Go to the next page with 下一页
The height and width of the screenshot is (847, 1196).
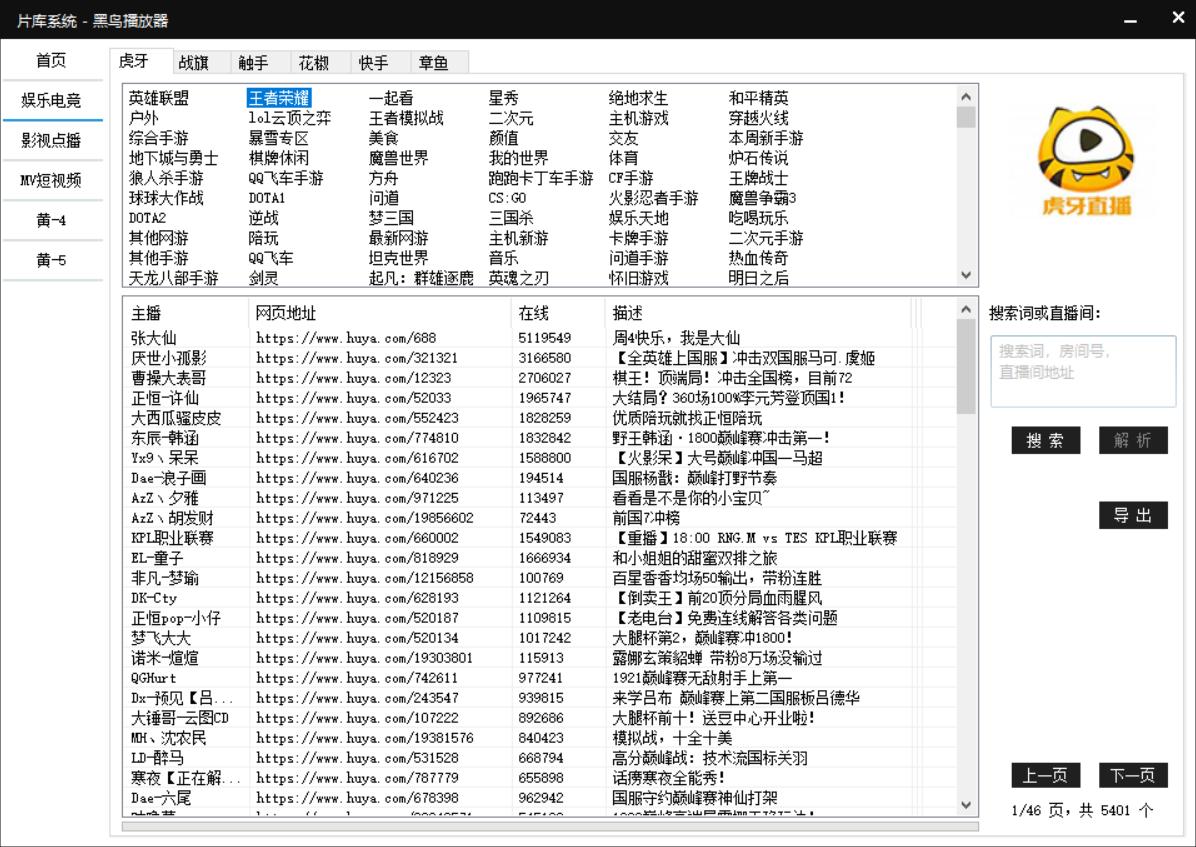(x=1133, y=775)
